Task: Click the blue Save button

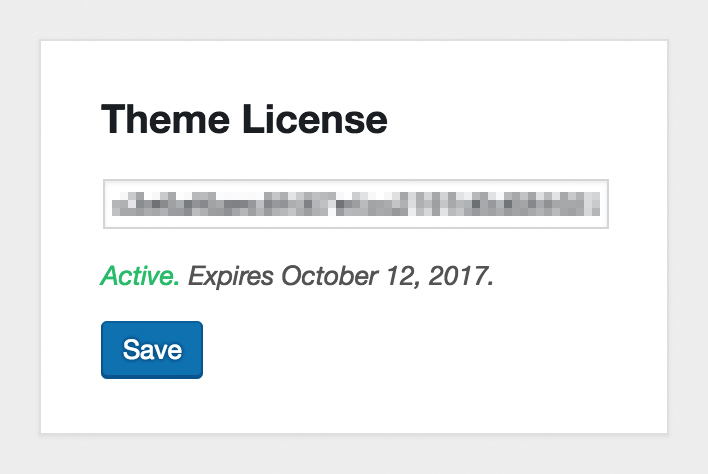Action: 152,350
